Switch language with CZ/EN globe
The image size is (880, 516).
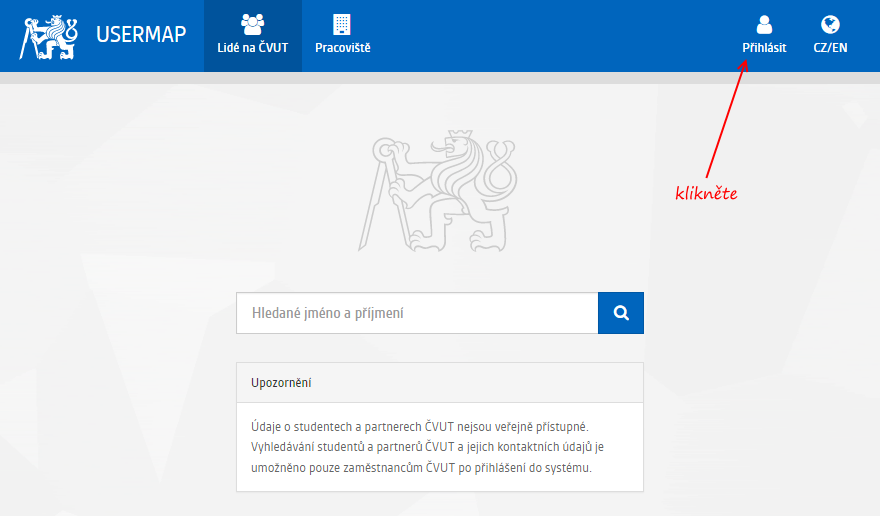tap(830, 36)
